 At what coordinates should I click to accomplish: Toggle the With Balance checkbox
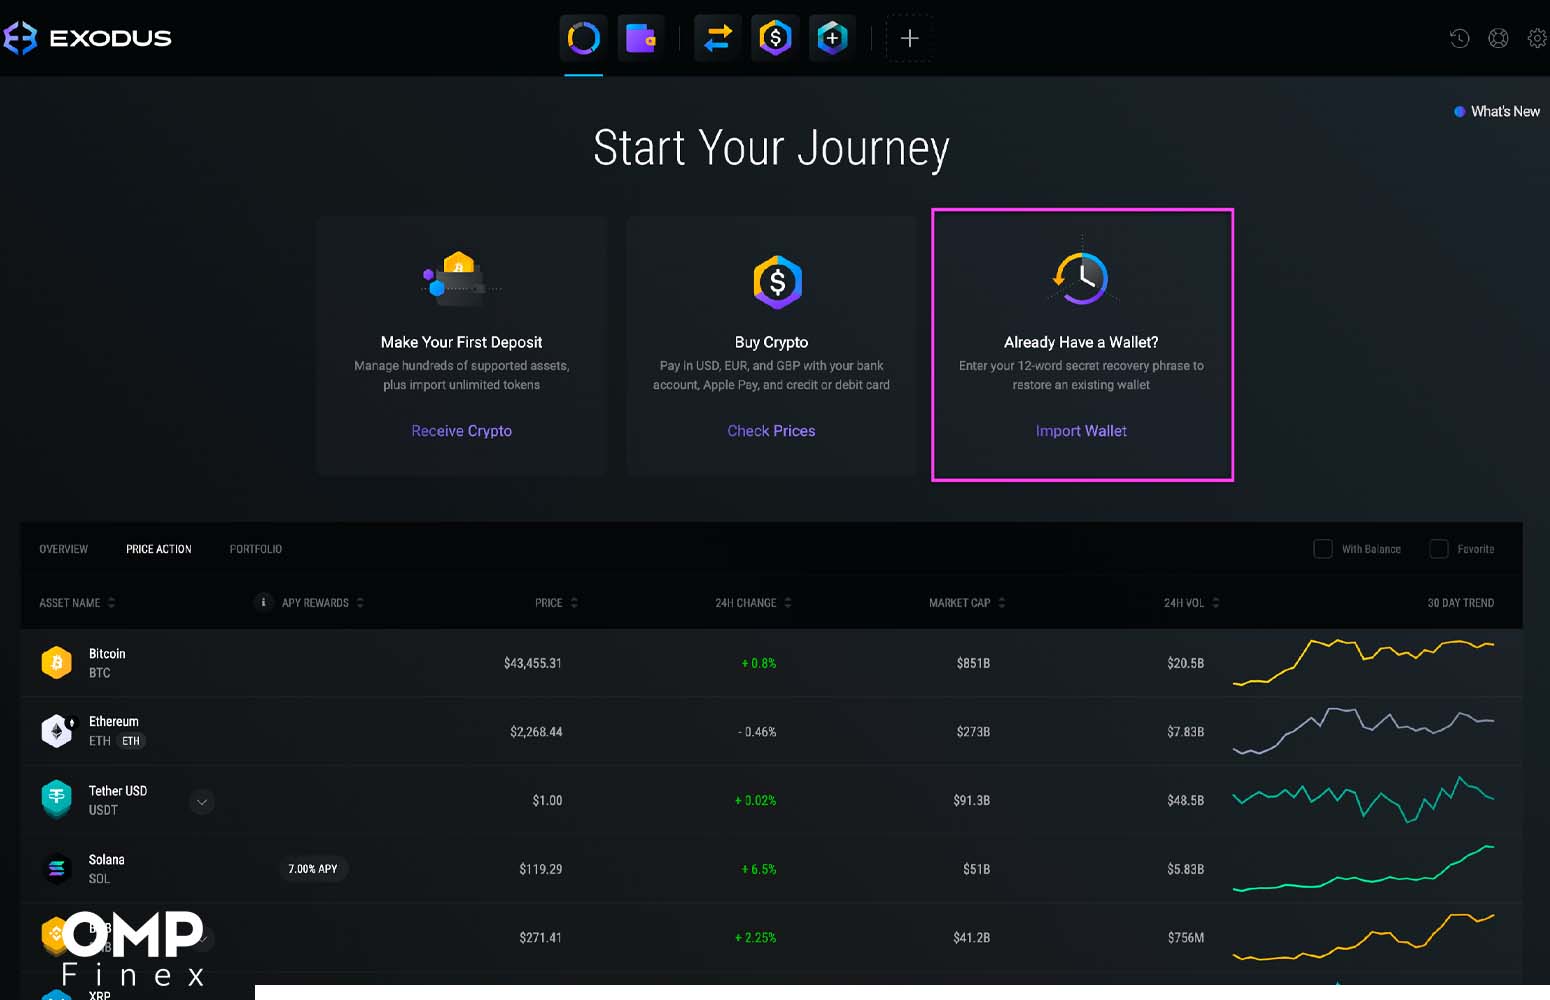pos(1323,549)
